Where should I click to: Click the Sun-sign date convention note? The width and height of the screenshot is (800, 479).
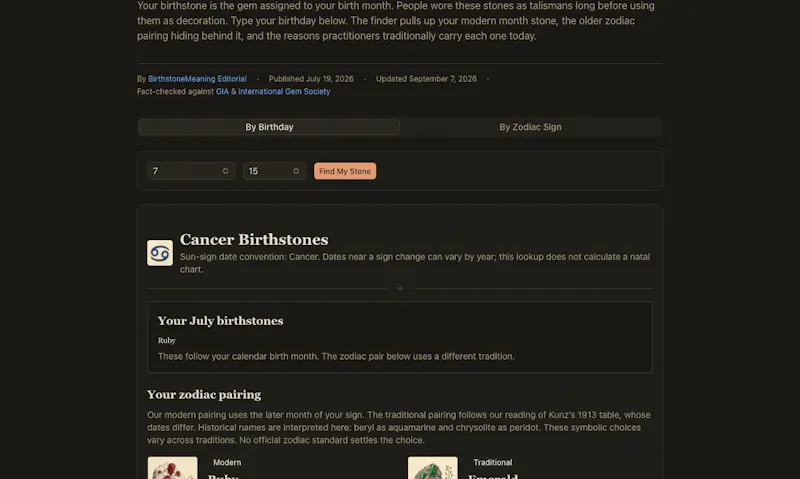[415, 263]
